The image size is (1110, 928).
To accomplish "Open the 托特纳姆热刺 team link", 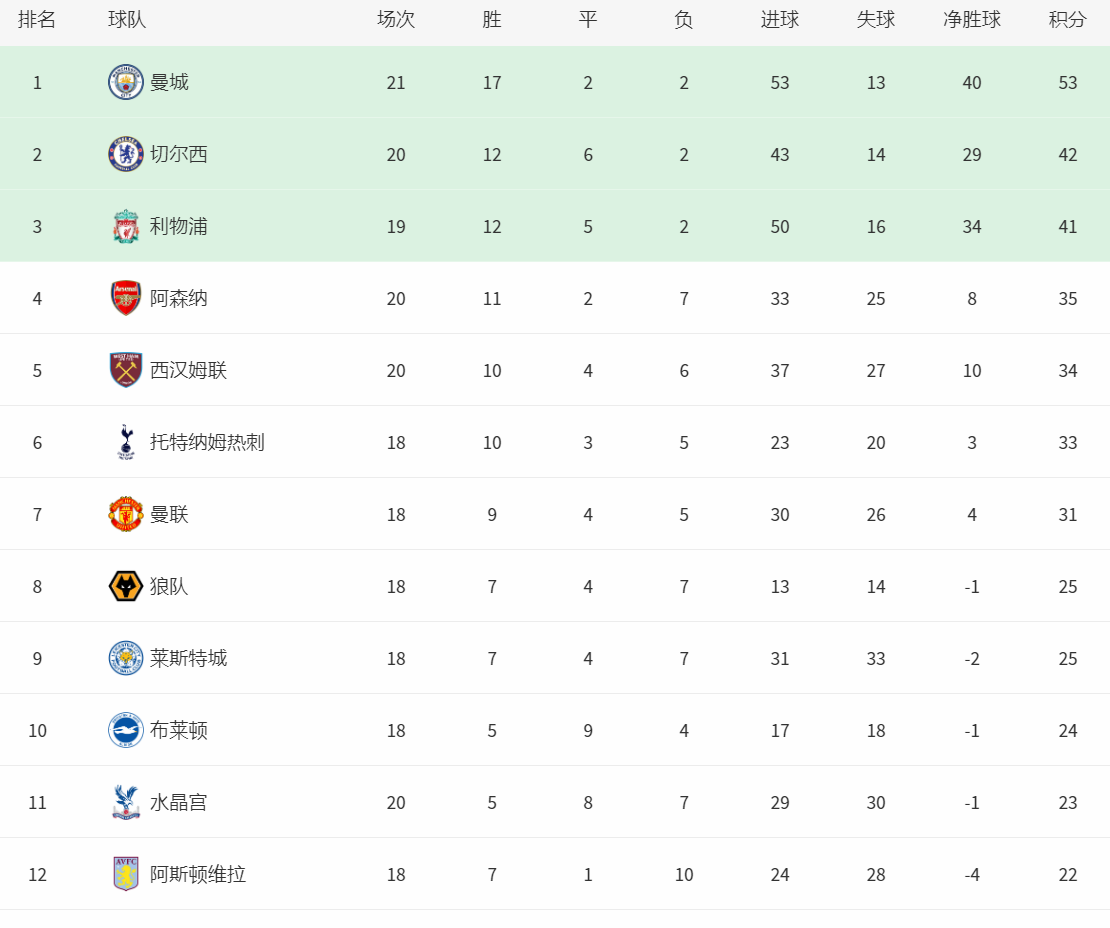I will [207, 442].
